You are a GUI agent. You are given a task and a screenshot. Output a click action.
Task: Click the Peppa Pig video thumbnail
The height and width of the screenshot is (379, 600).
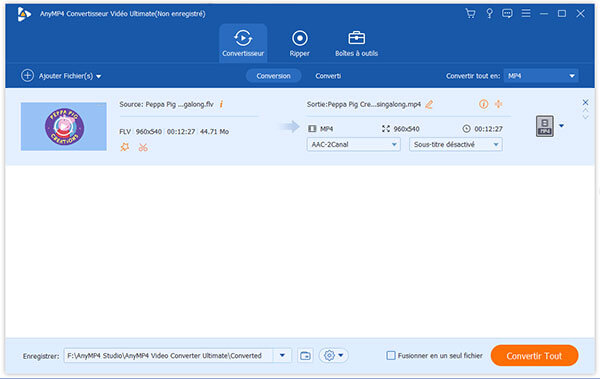(x=64, y=126)
